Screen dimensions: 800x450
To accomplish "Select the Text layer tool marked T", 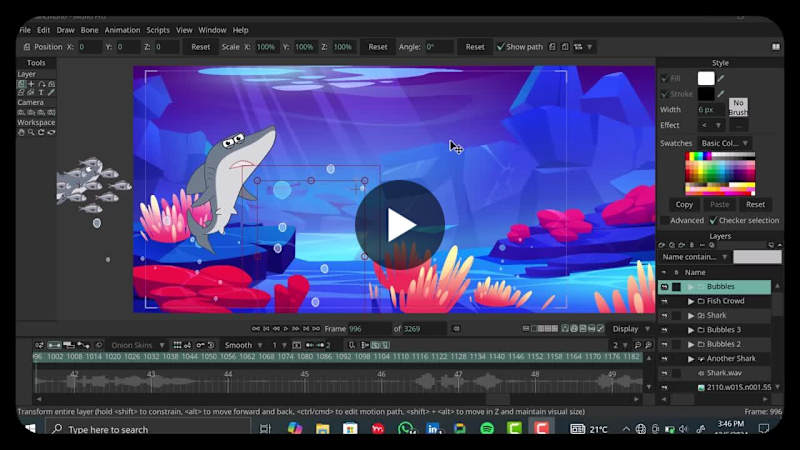I will (x=41, y=93).
